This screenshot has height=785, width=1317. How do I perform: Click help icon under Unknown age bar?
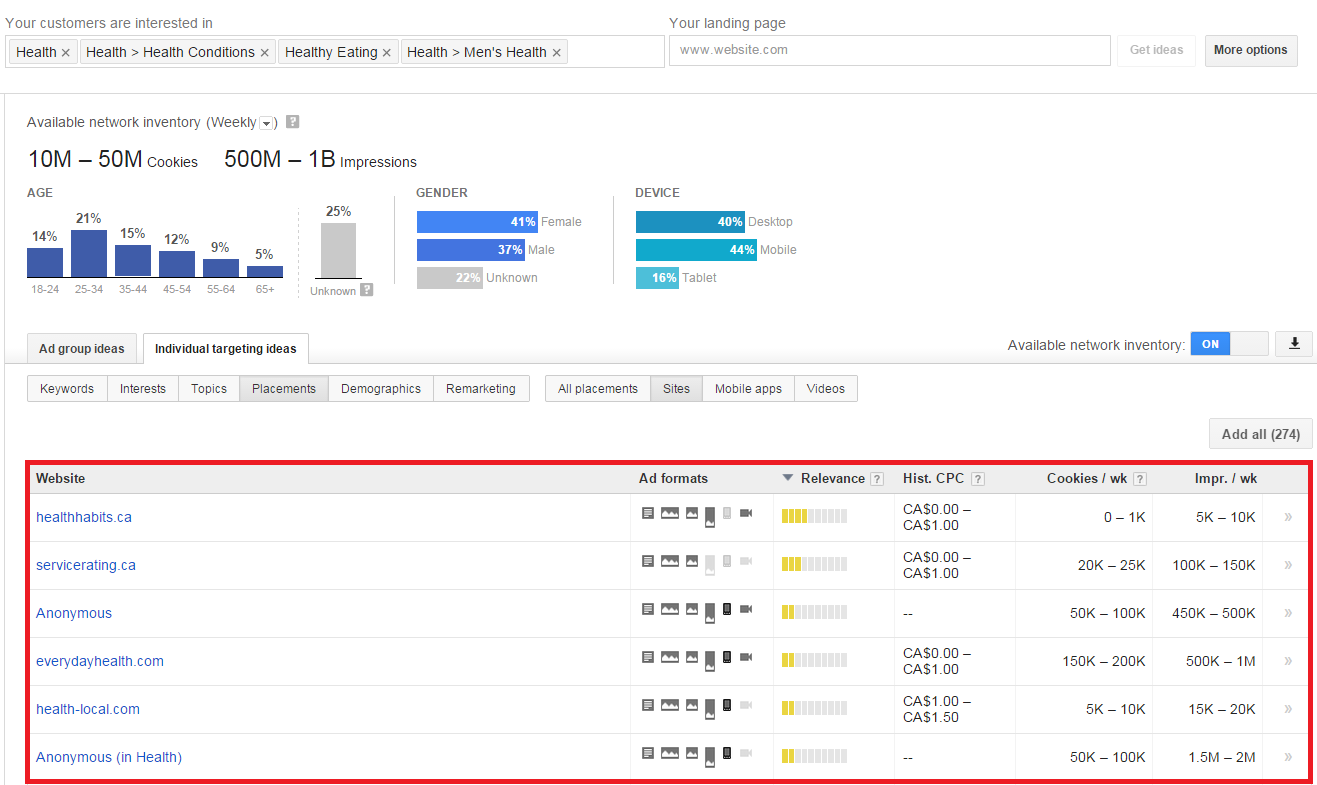point(367,290)
